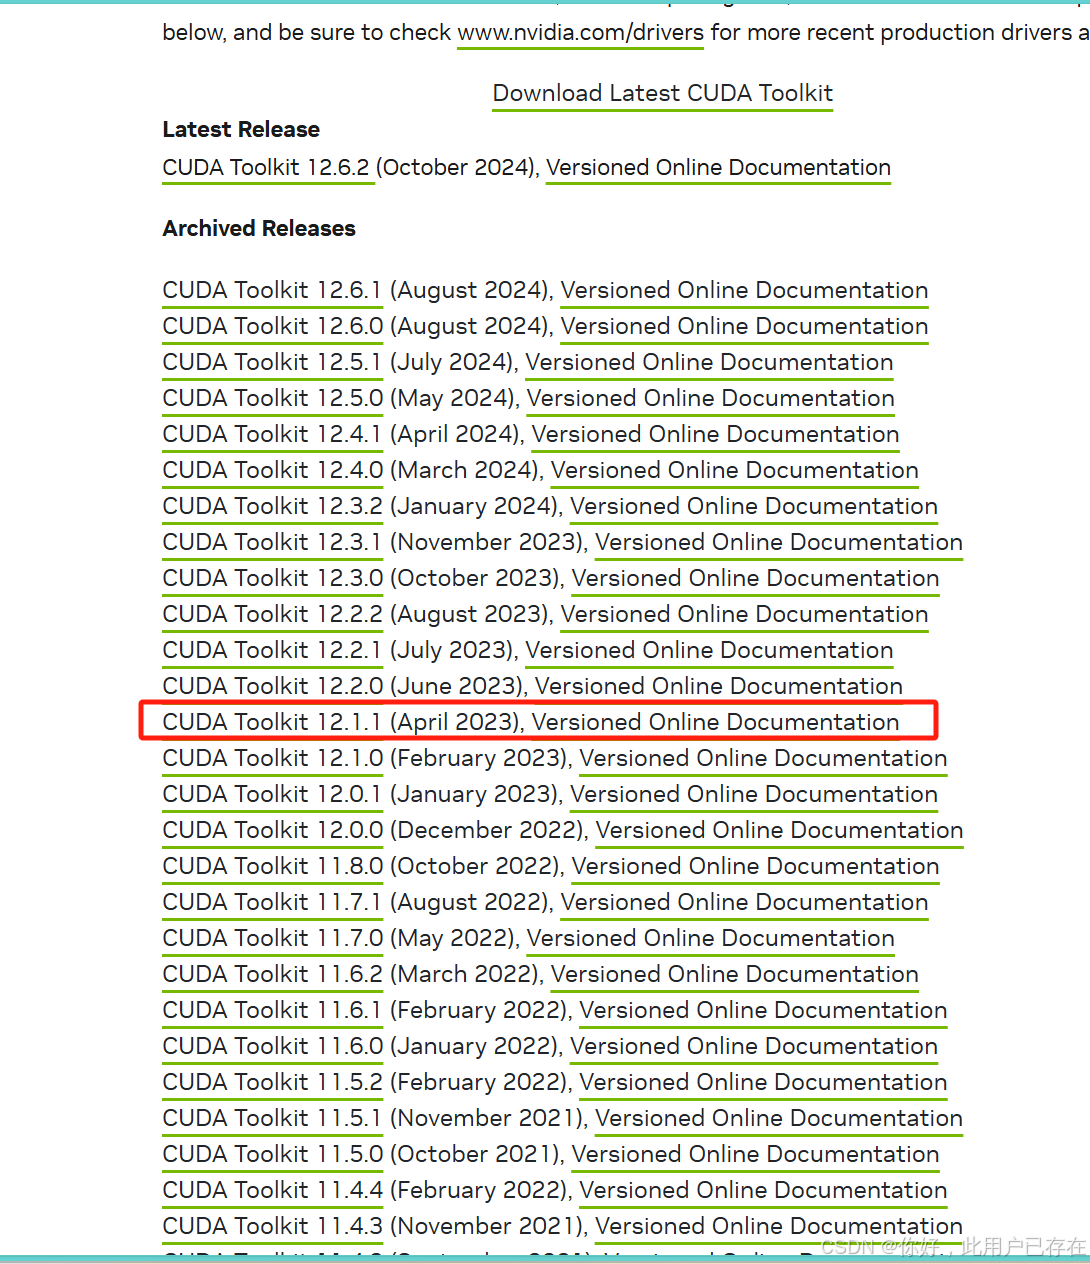This screenshot has width=1090, height=1264.
Task: Open CUDA Toolkit 12.4.0 link
Action: tap(273, 470)
